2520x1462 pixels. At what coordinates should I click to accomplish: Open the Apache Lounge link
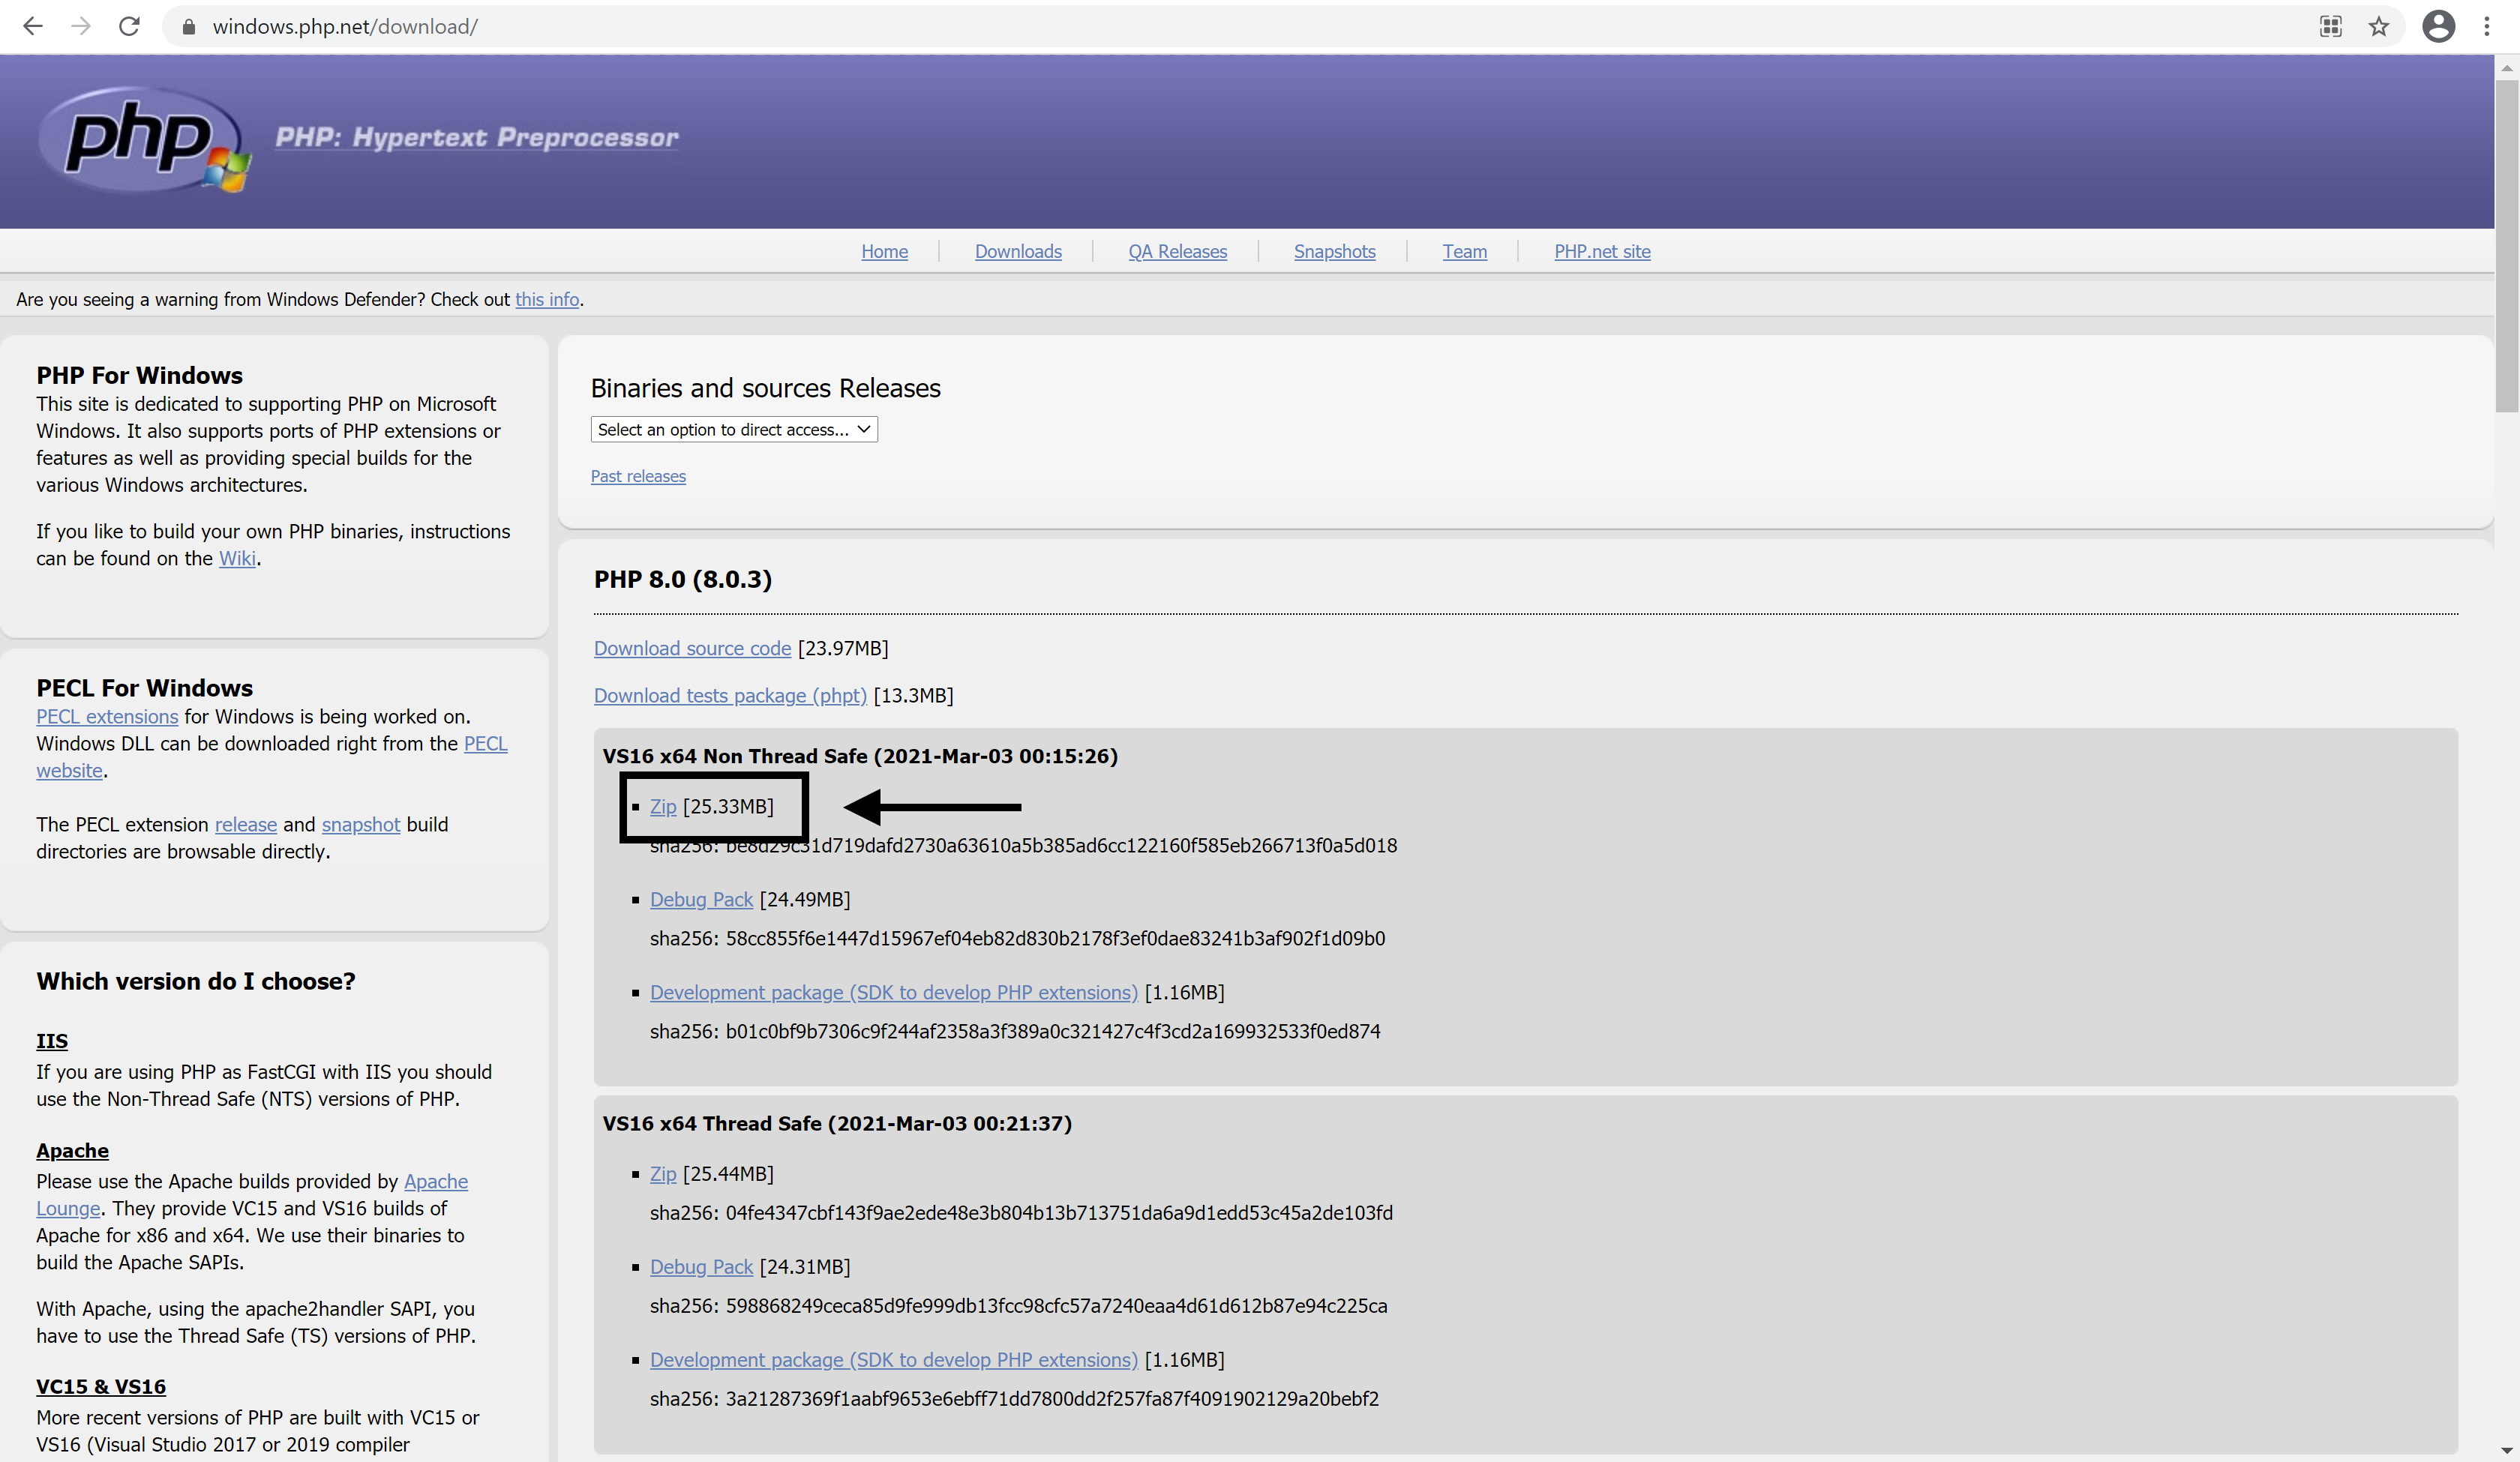(x=436, y=1182)
